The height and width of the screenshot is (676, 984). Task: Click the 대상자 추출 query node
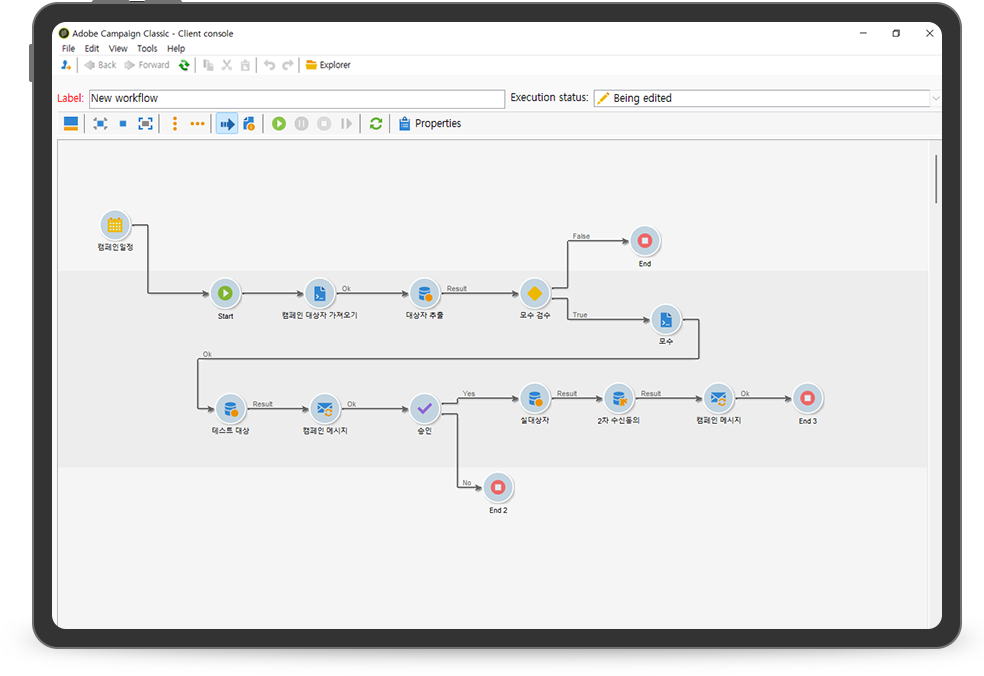(424, 293)
